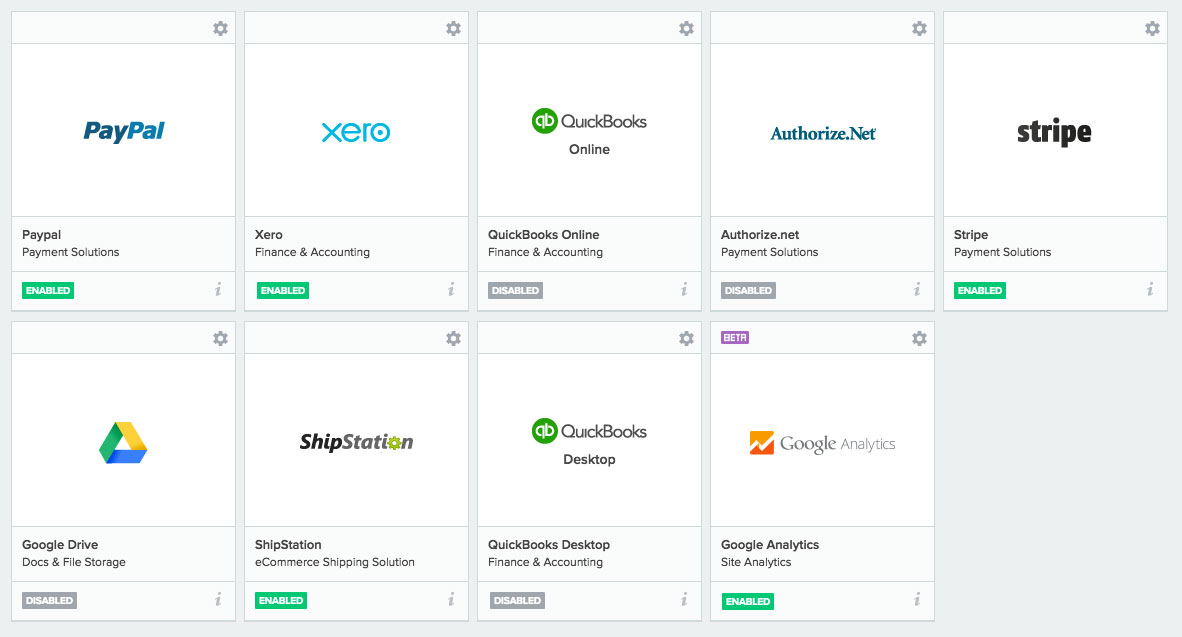Click 'Finance & Accounting' under QuickBooks Desktop

pyautogui.click(x=545, y=562)
